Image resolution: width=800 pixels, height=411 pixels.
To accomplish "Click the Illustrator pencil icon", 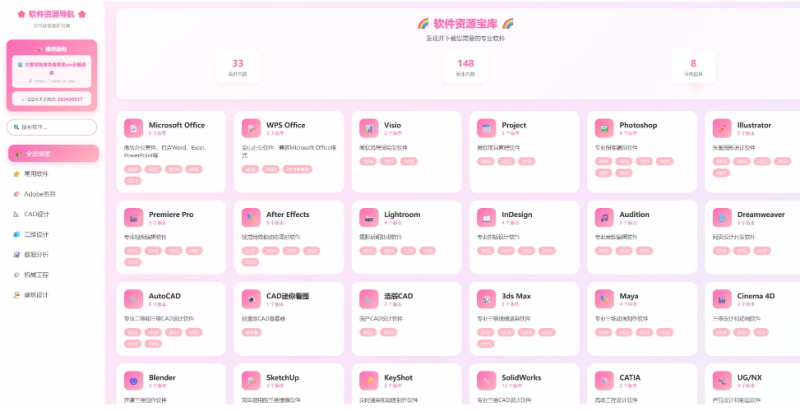I will click(722, 128).
